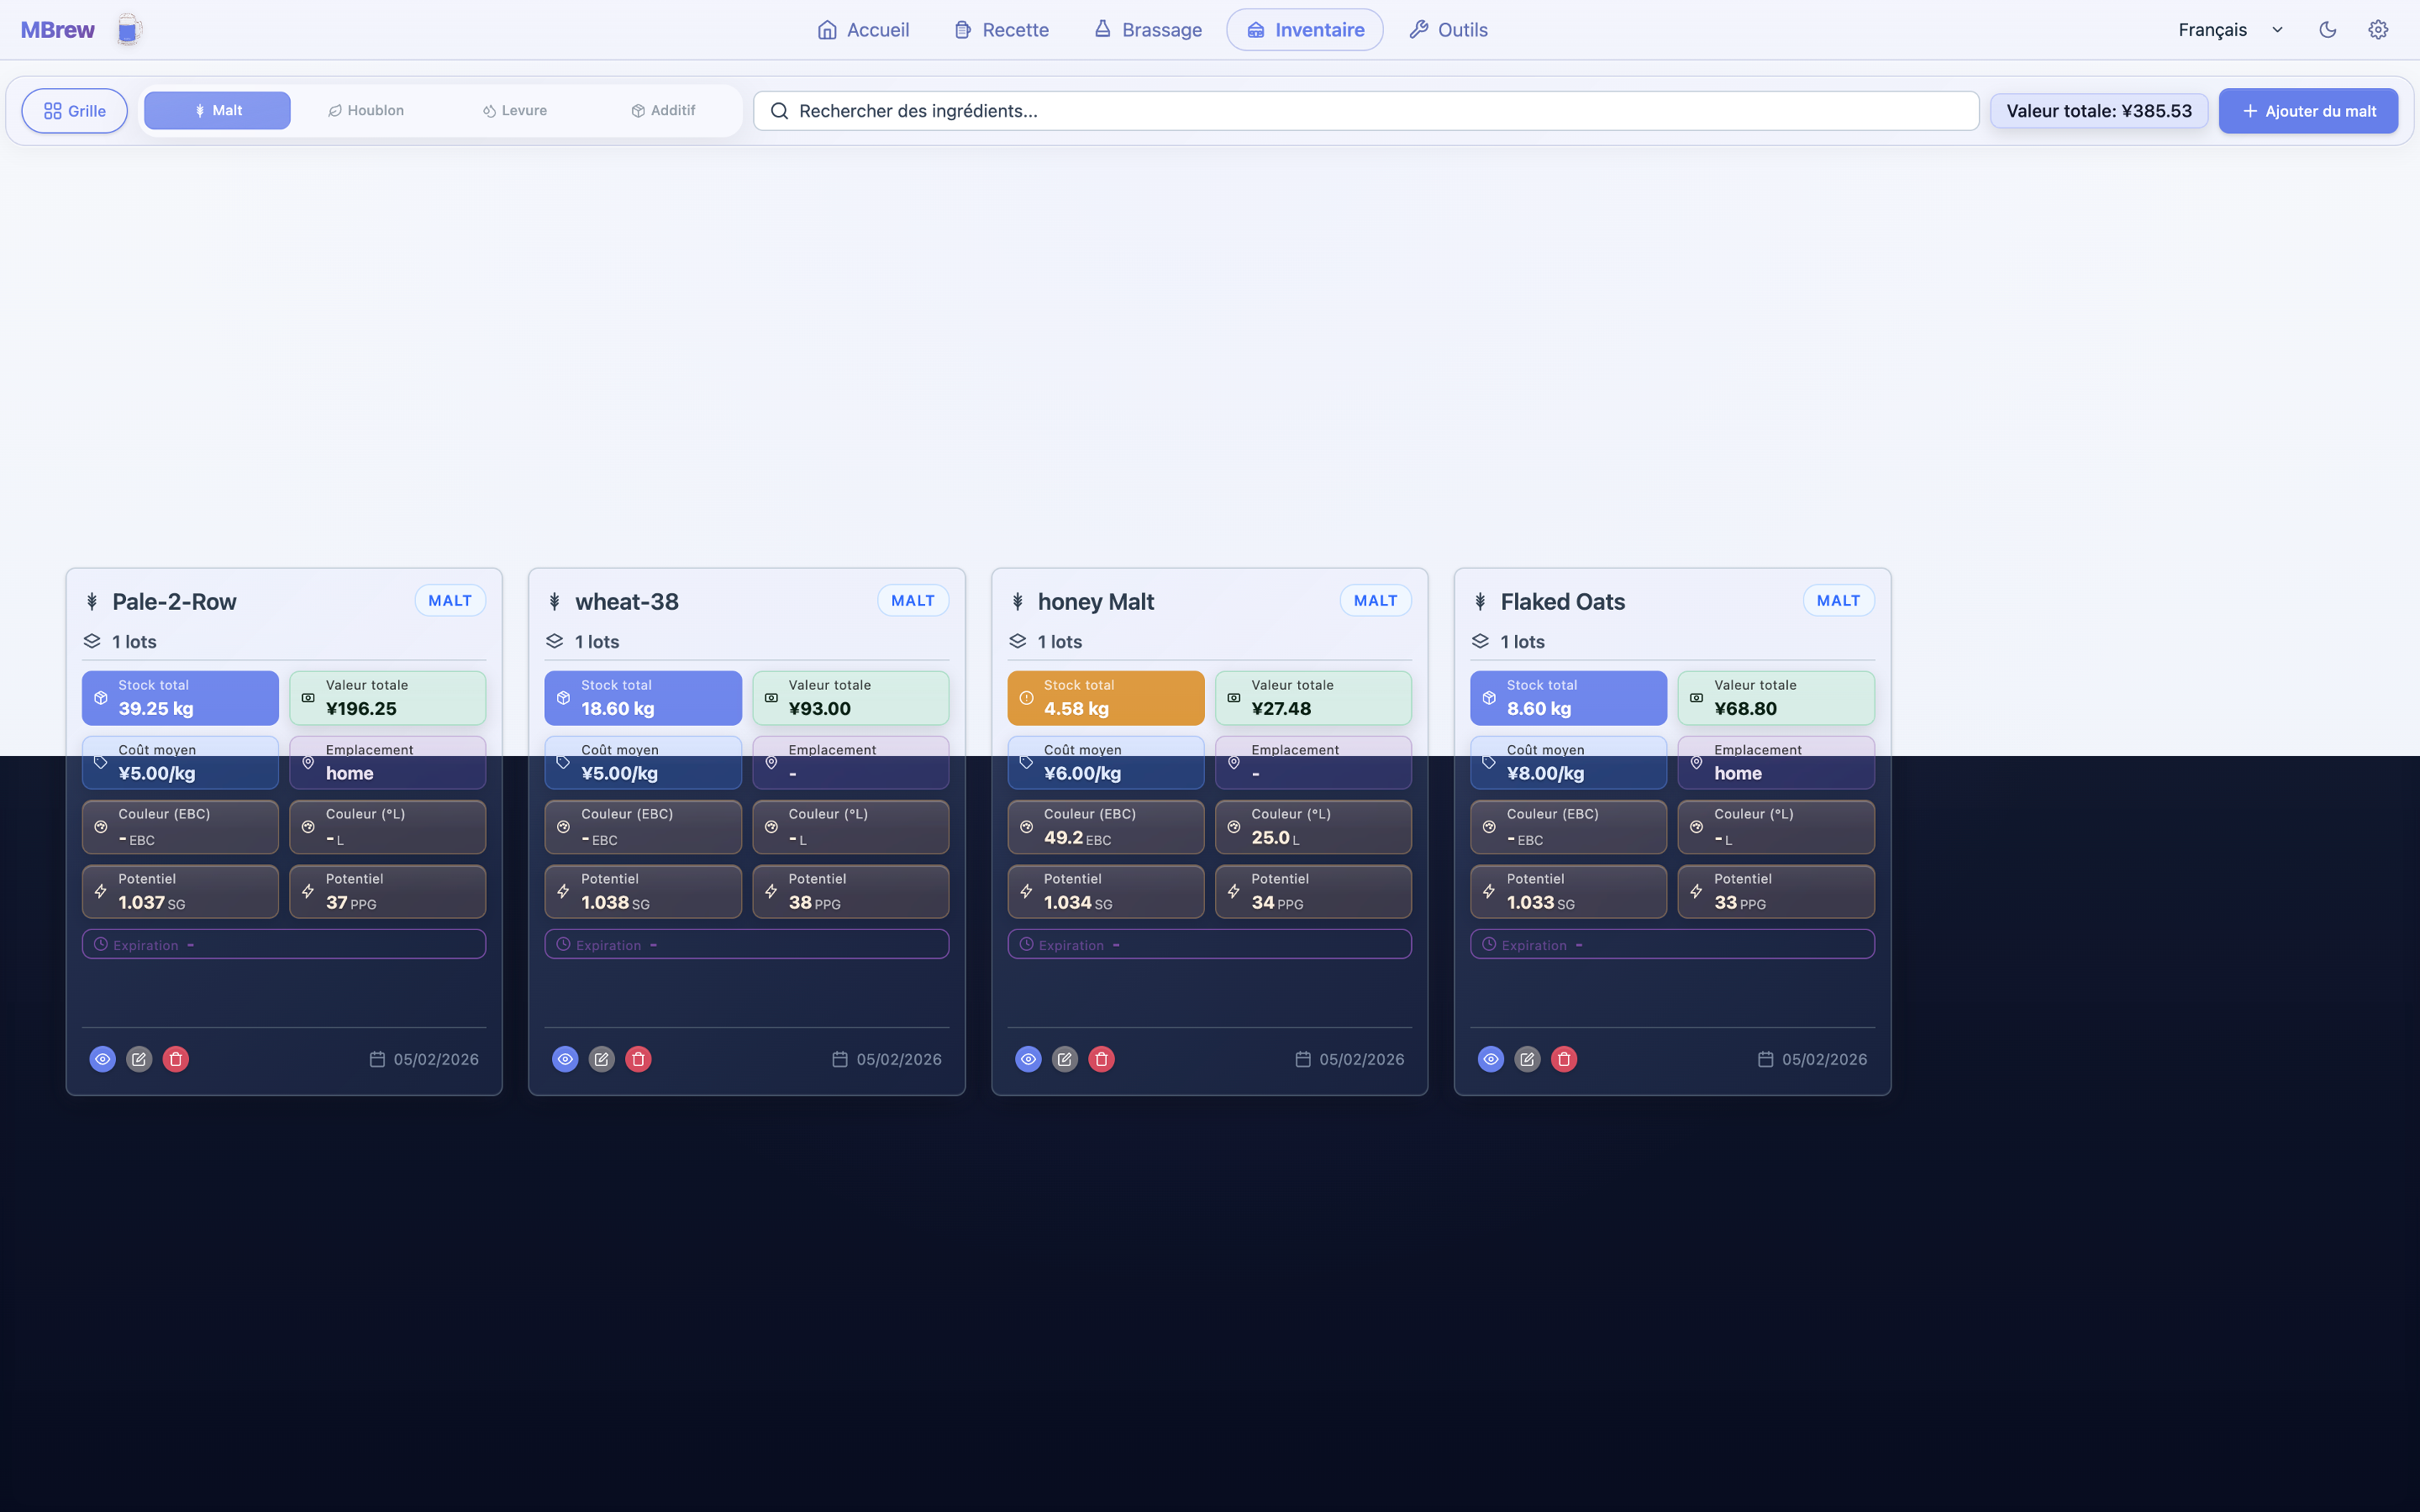Switch view using the Grille button
This screenshot has width=2420, height=1512.
(x=75, y=111)
